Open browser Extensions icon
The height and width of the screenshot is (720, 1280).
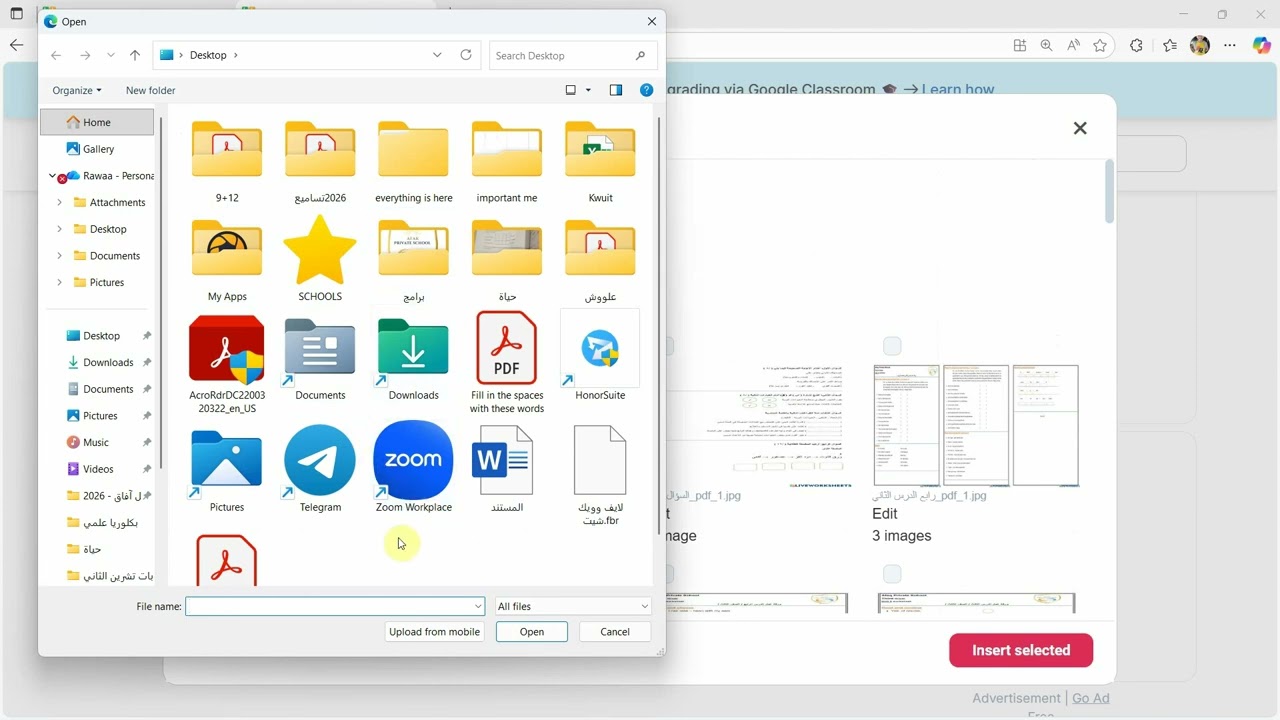point(1136,45)
